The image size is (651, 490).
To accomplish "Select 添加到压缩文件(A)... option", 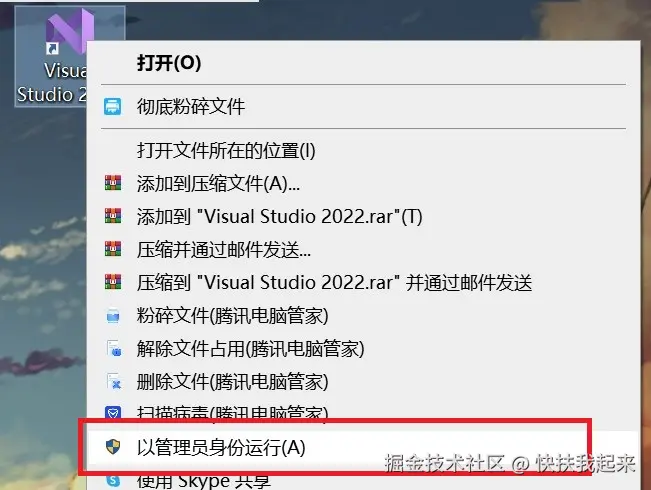I will click(x=363, y=183).
